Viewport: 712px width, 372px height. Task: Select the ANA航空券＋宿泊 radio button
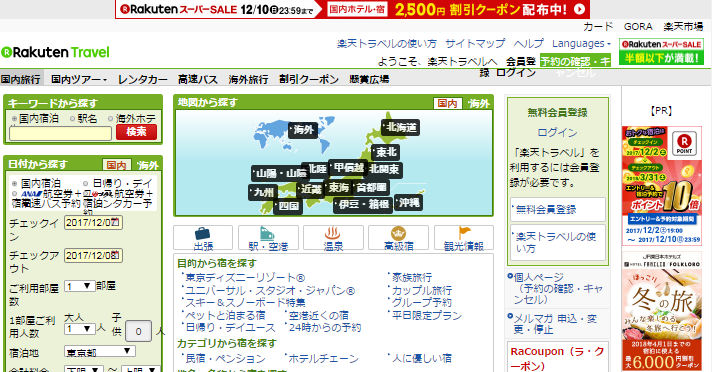coord(15,194)
